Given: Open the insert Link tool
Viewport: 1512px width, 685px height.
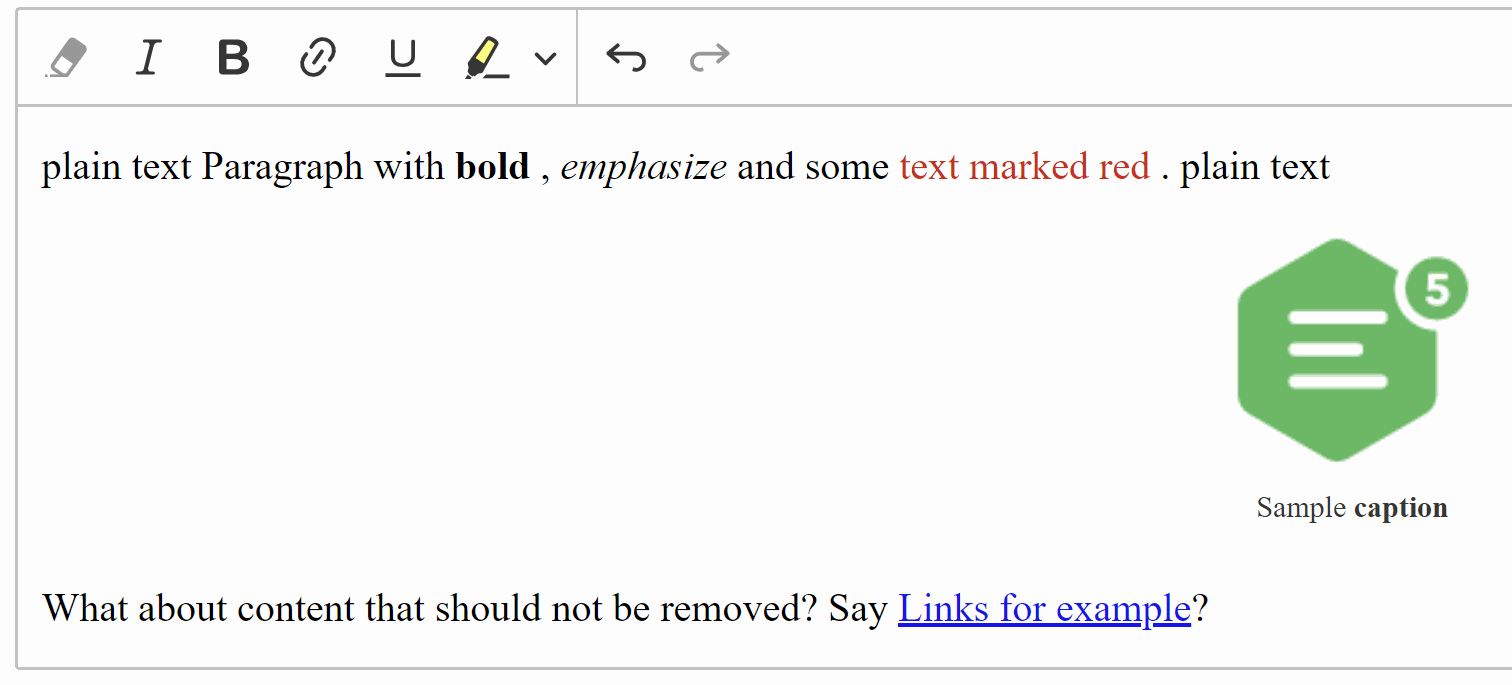Looking at the screenshot, I should (317, 57).
